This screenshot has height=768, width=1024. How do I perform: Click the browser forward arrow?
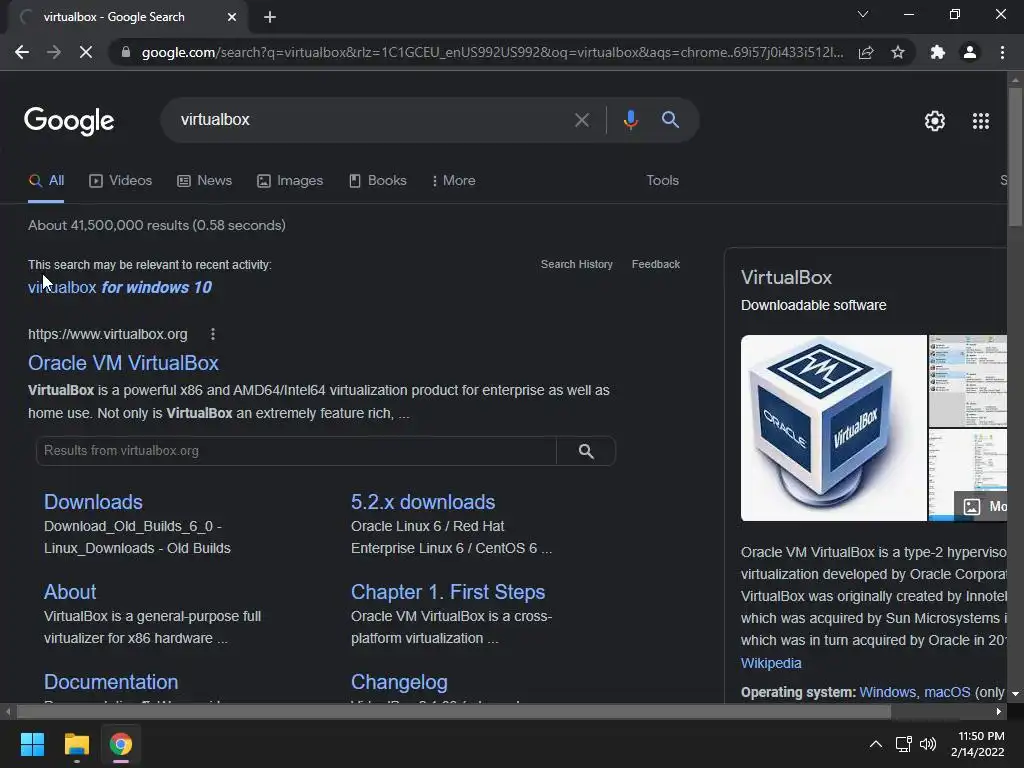54,52
